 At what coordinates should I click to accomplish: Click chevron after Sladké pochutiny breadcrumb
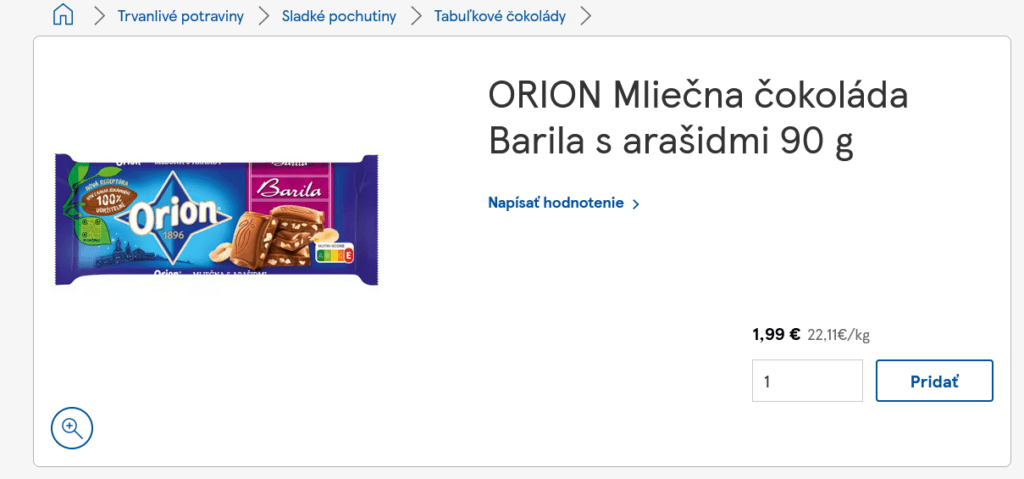[x=416, y=16]
